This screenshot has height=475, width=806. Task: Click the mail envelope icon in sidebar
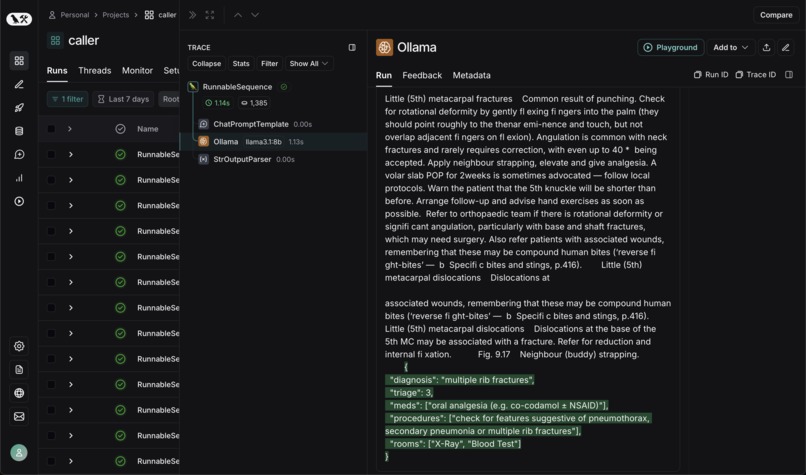[x=19, y=416]
